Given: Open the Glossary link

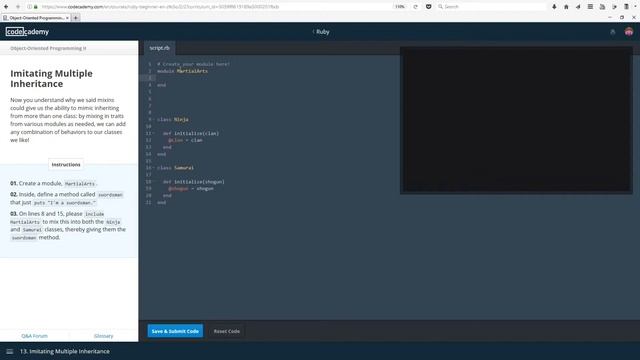Looking at the screenshot, I should (104, 336).
